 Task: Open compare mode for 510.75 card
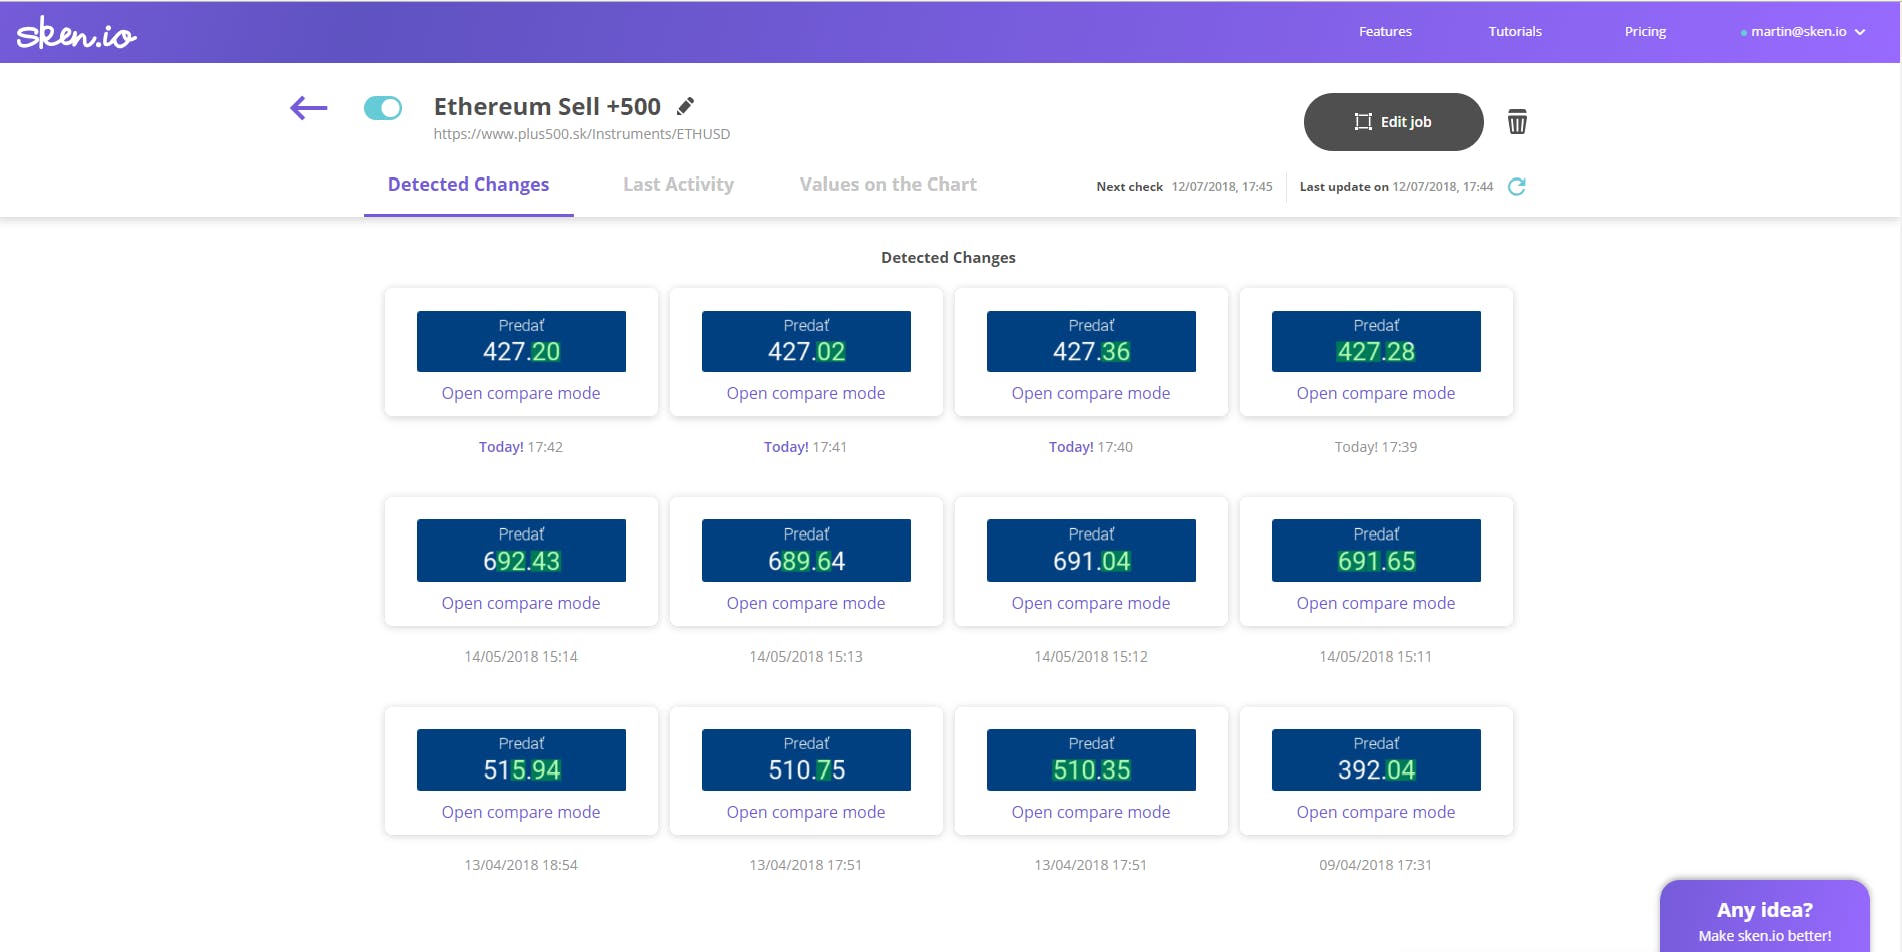[806, 813]
